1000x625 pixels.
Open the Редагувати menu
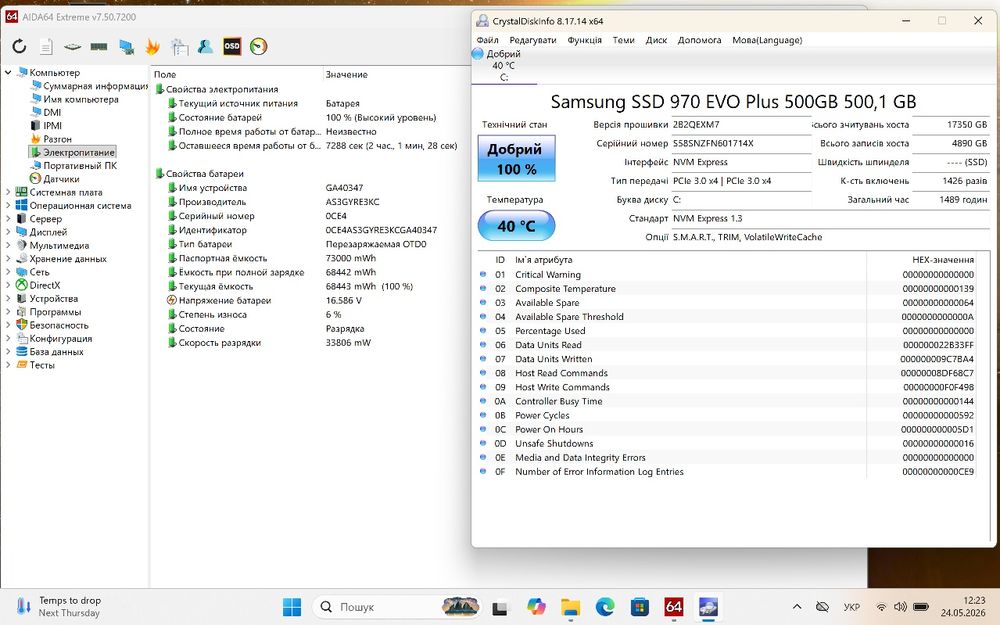click(x=533, y=40)
